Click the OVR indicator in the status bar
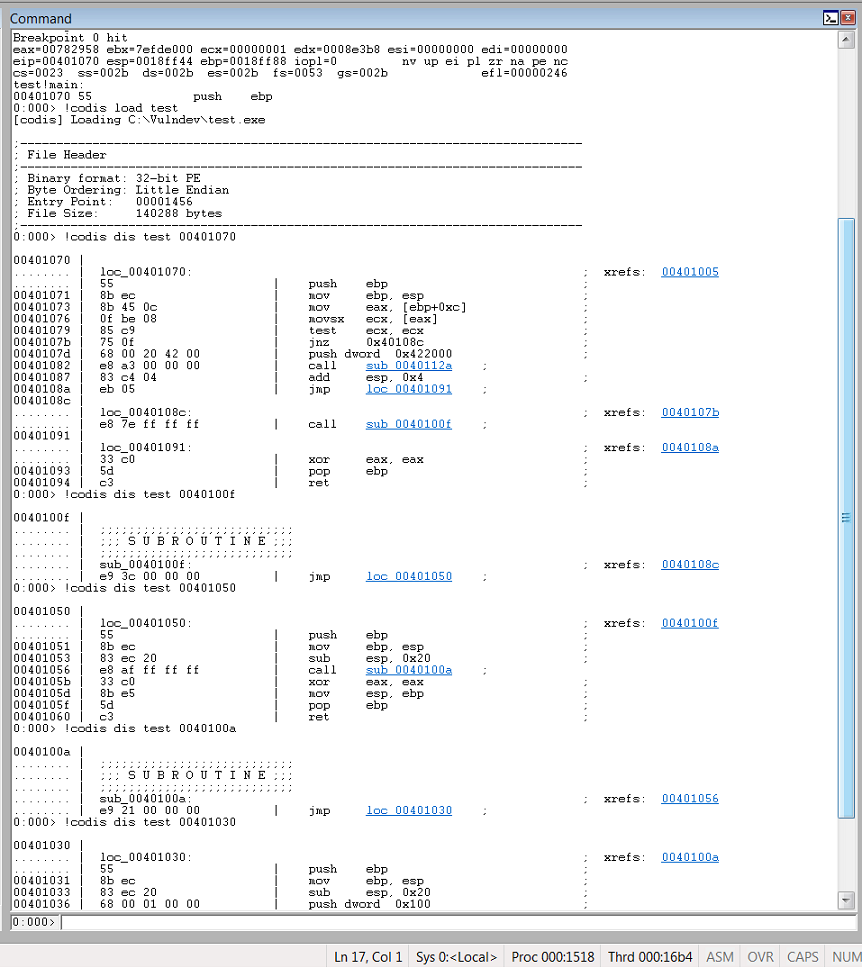 tap(760, 957)
